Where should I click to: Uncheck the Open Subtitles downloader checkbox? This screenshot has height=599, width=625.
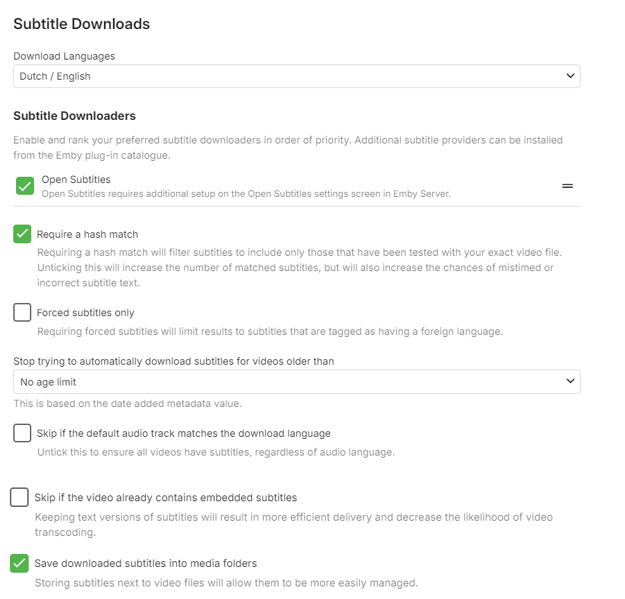tap(25, 186)
